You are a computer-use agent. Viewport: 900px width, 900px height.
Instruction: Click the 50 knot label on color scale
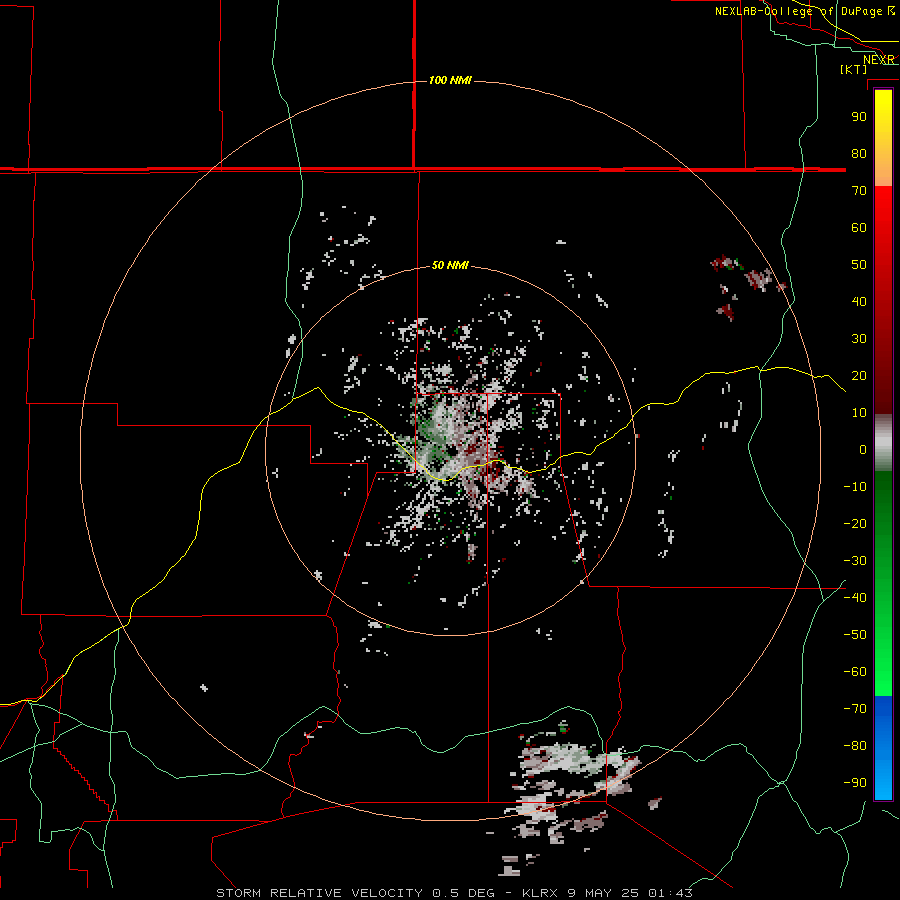click(859, 265)
